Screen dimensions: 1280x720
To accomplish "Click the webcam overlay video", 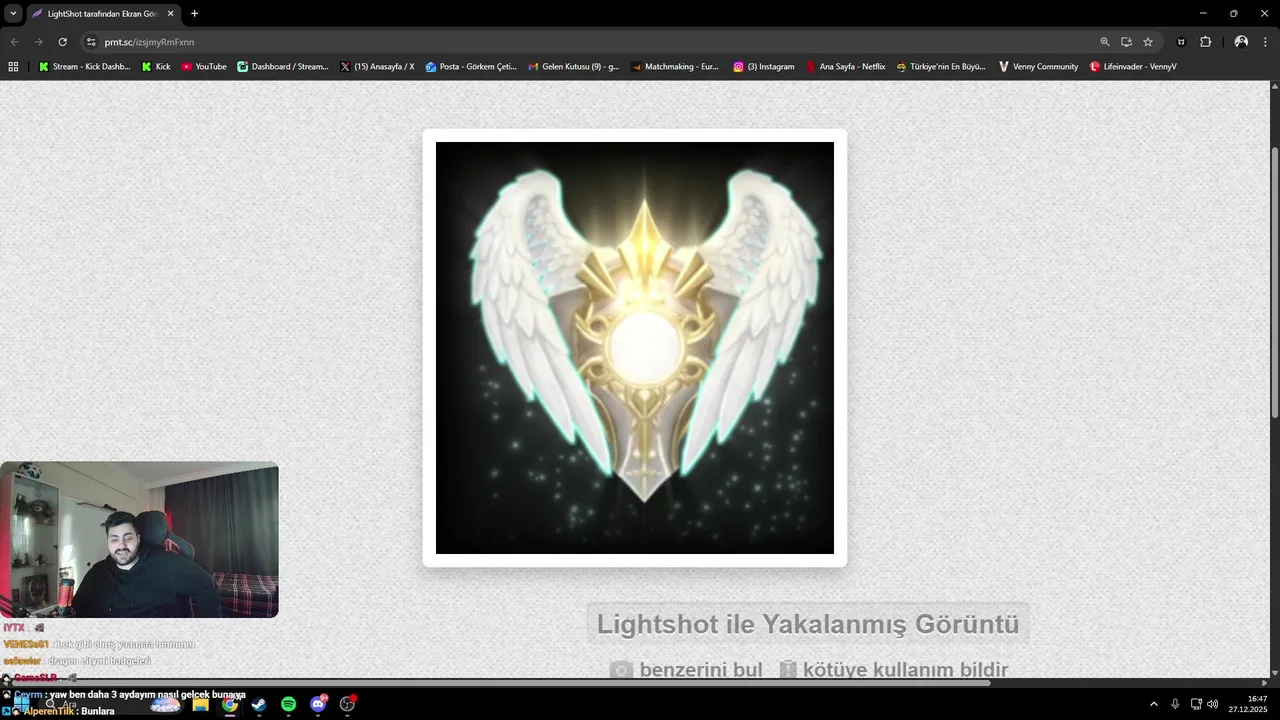I will pos(139,540).
